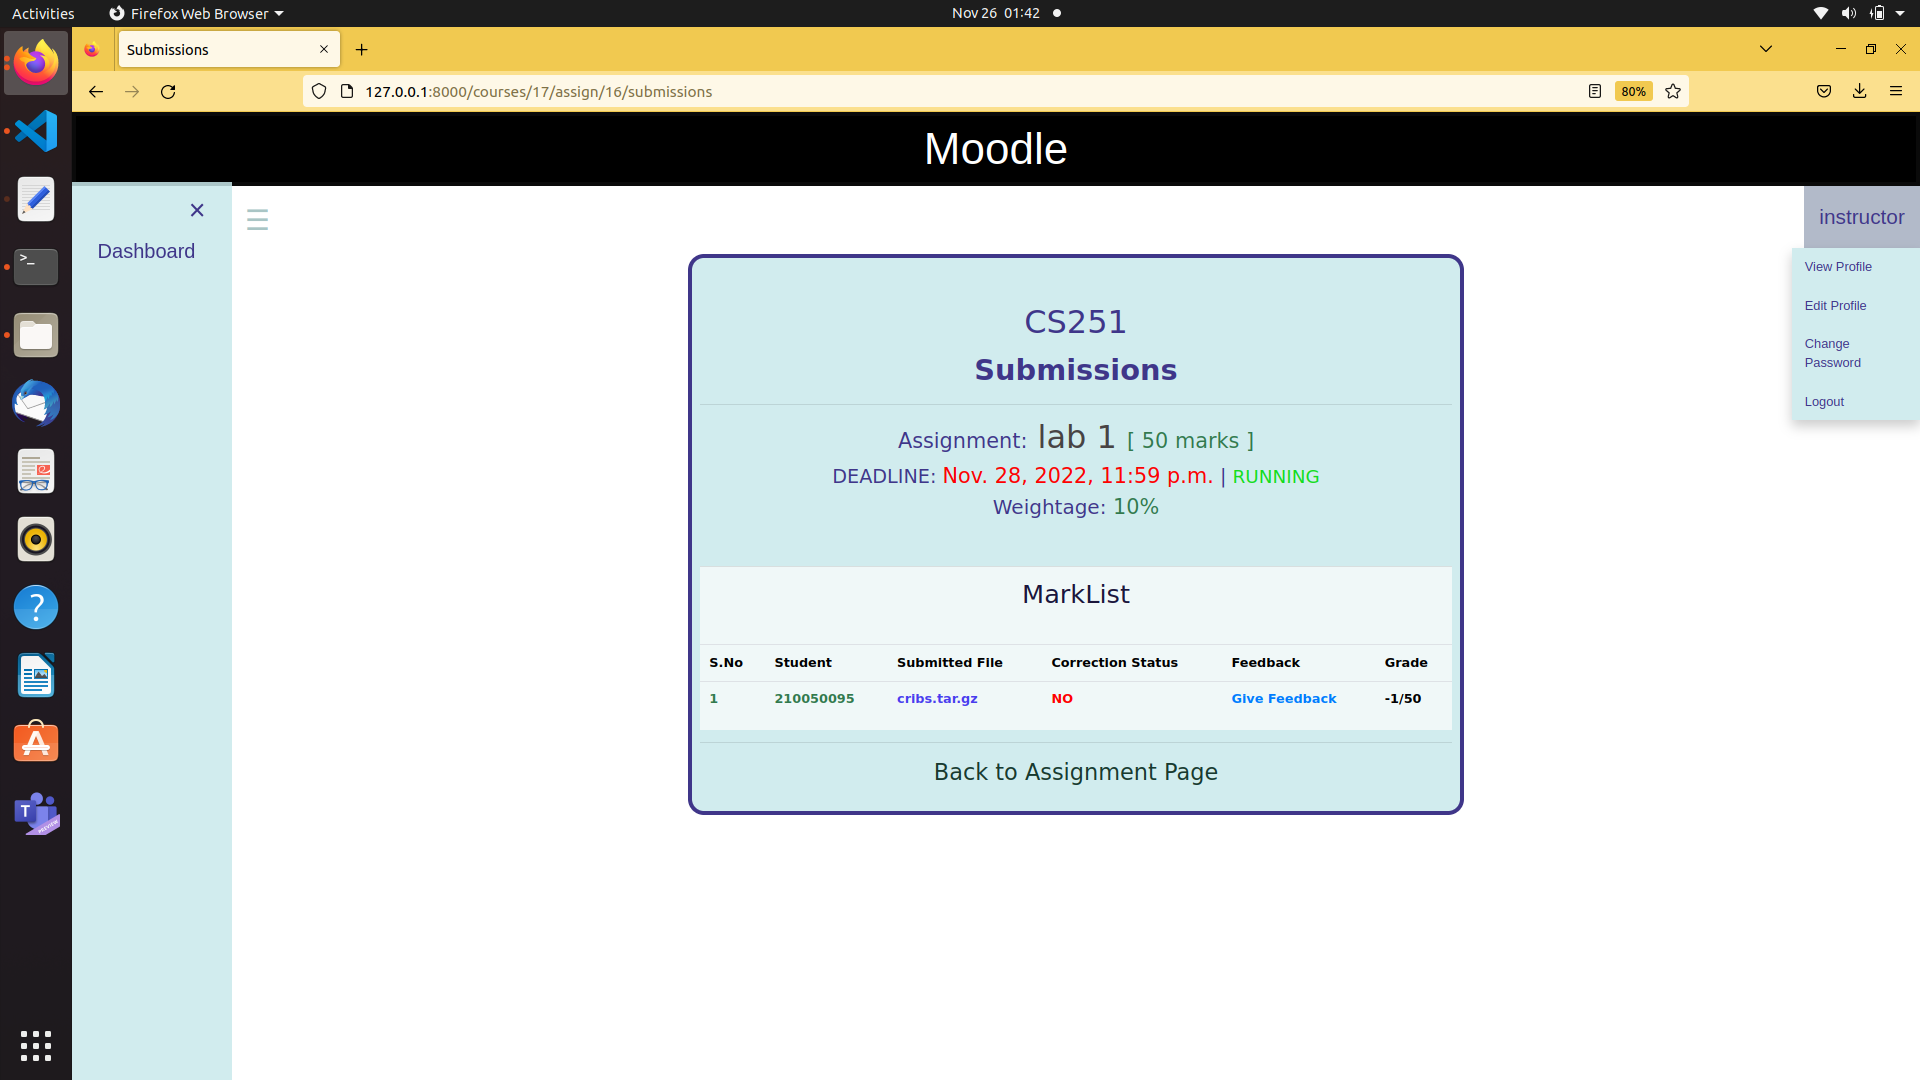Open system status menu arrow

[1900, 13]
